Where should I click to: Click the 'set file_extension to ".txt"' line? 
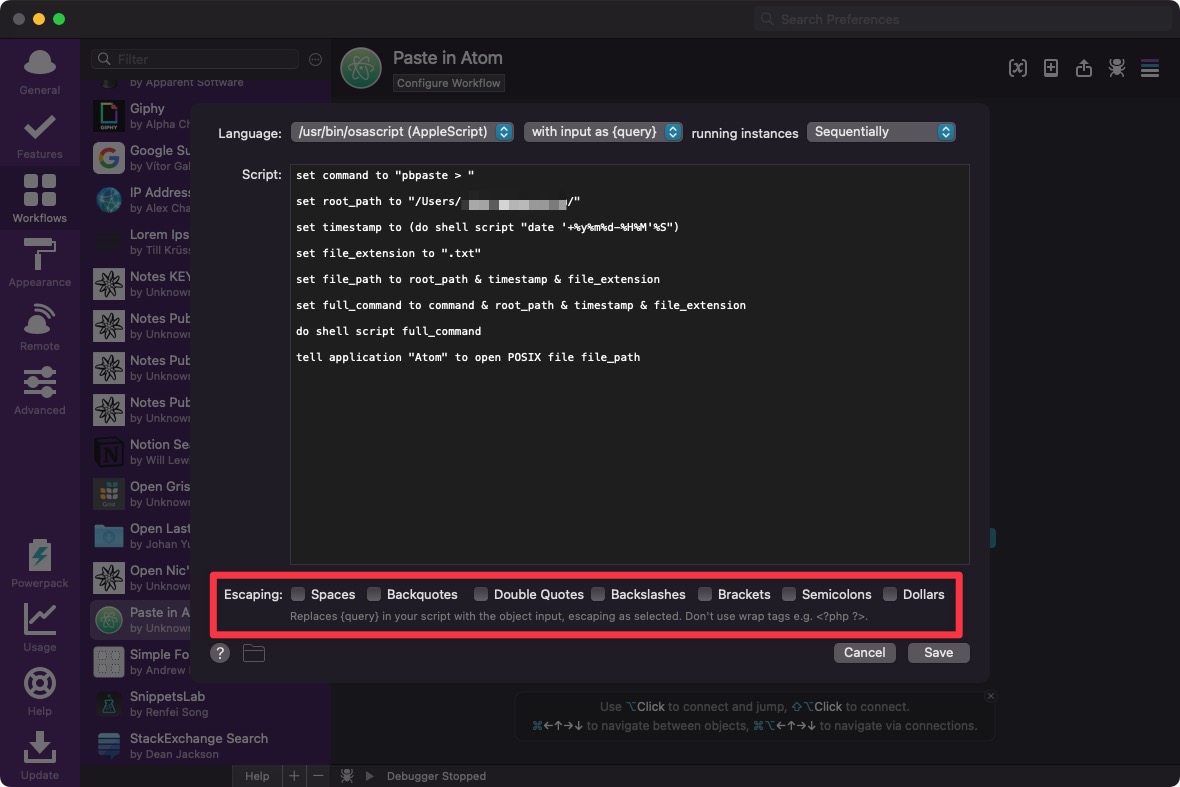coord(388,254)
